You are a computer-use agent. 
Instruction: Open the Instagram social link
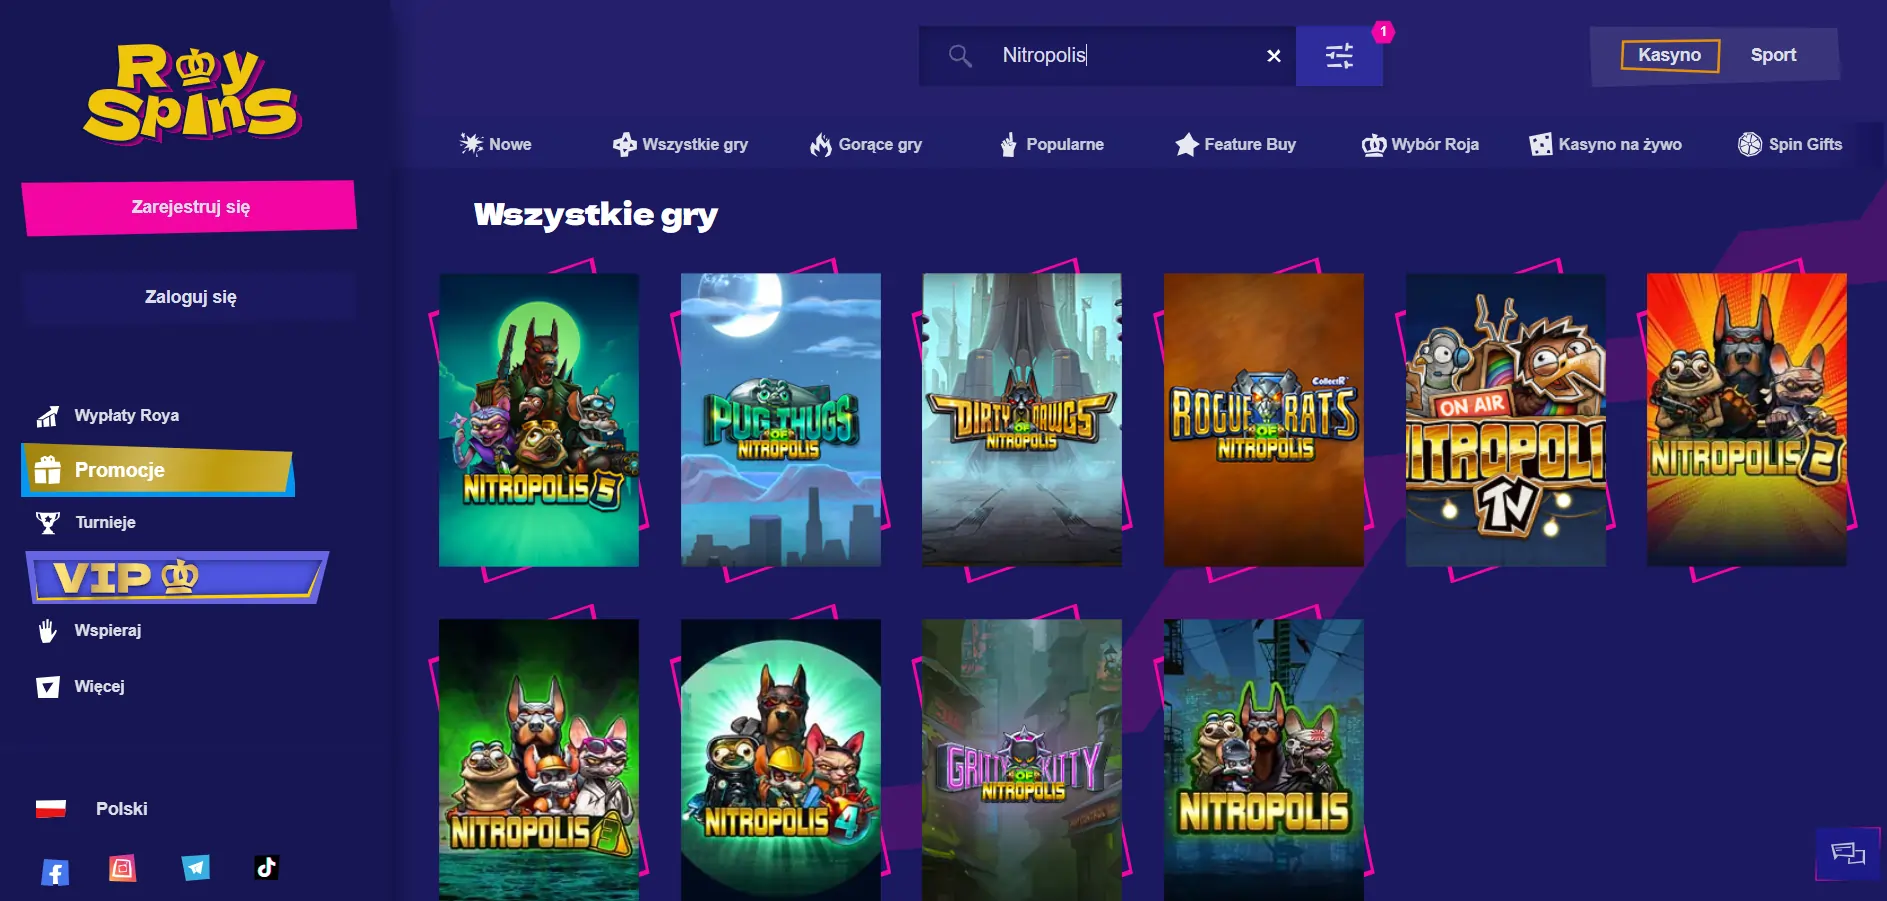pyautogui.click(x=122, y=868)
